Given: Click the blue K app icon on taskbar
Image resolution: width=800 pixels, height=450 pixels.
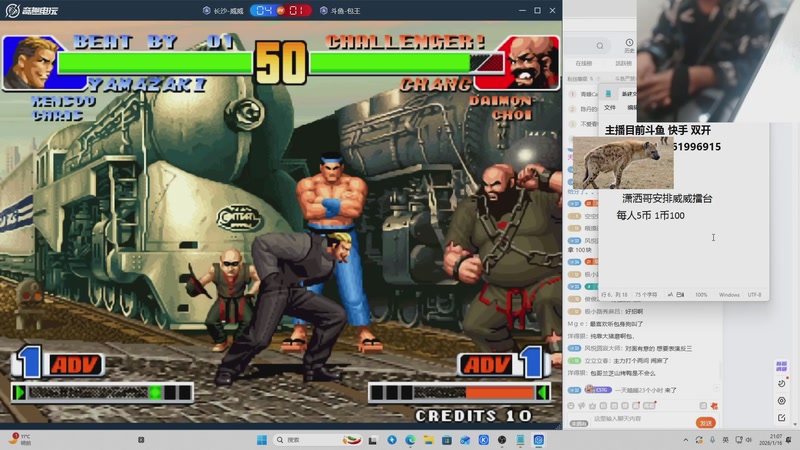Looking at the screenshot, I should (x=484, y=440).
